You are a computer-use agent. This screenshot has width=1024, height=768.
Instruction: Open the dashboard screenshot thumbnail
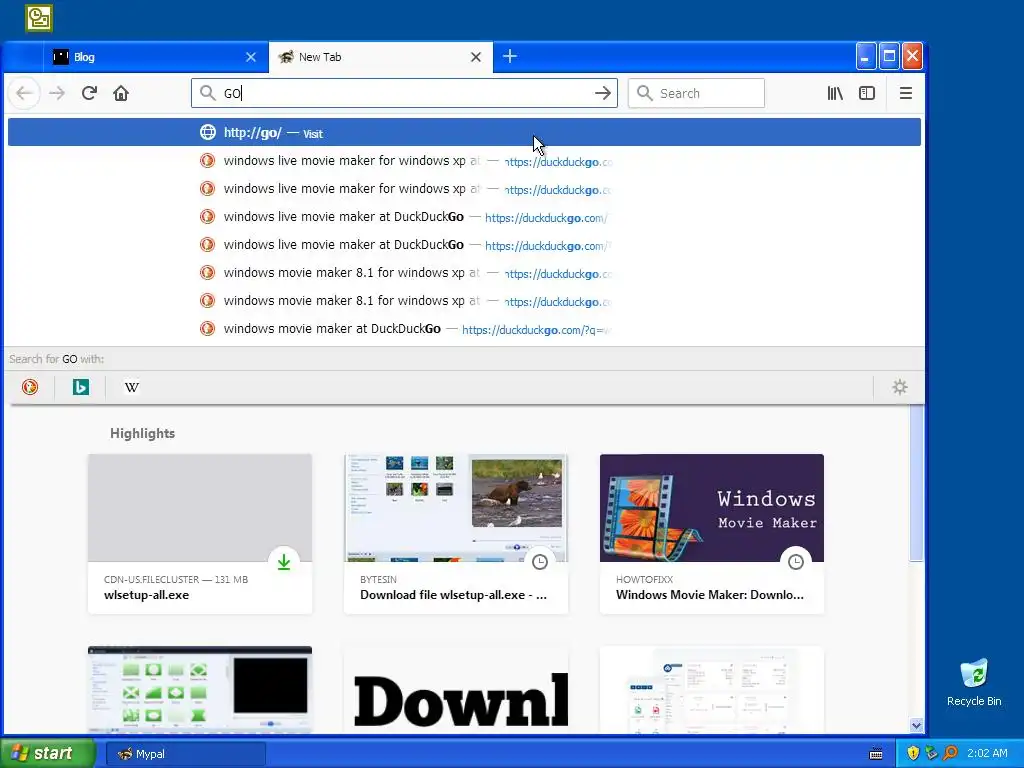(x=712, y=690)
